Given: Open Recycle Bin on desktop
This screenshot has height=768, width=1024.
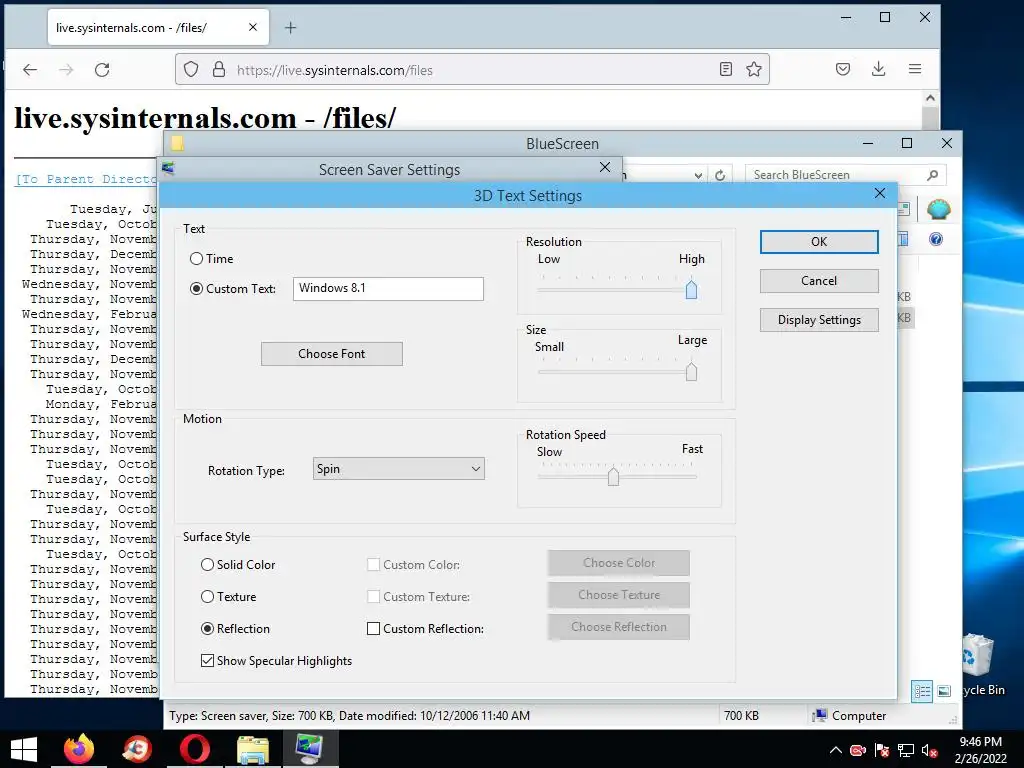Looking at the screenshot, I should 980,665.
